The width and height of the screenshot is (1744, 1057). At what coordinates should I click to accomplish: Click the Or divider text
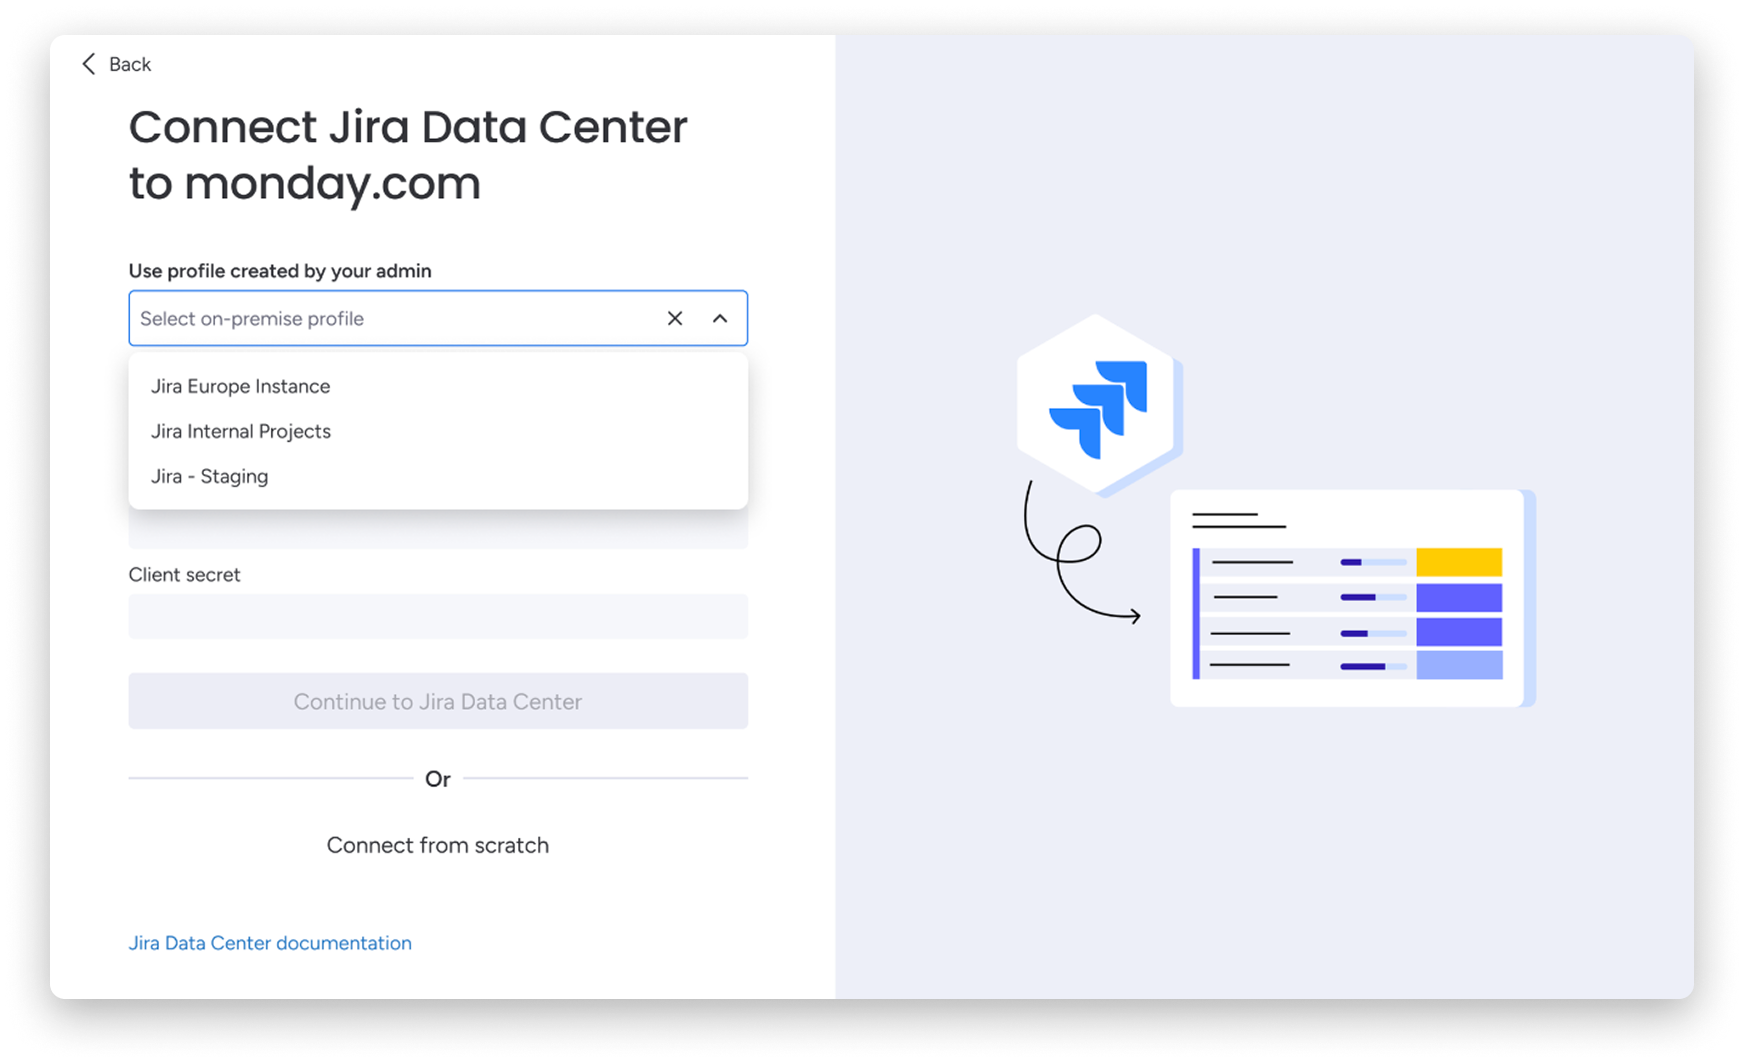tap(437, 779)
